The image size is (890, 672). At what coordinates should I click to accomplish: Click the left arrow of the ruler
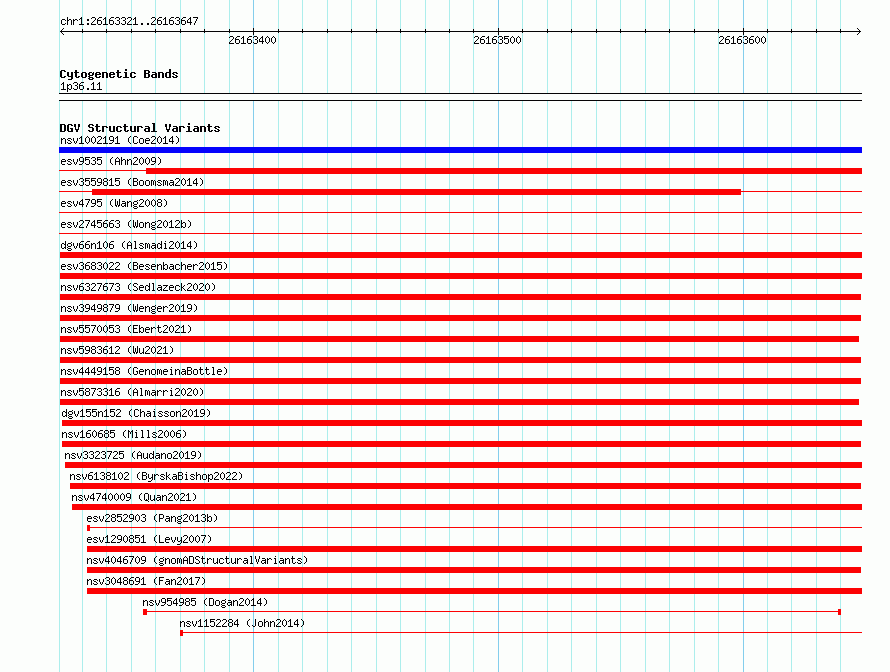(62, 32)
